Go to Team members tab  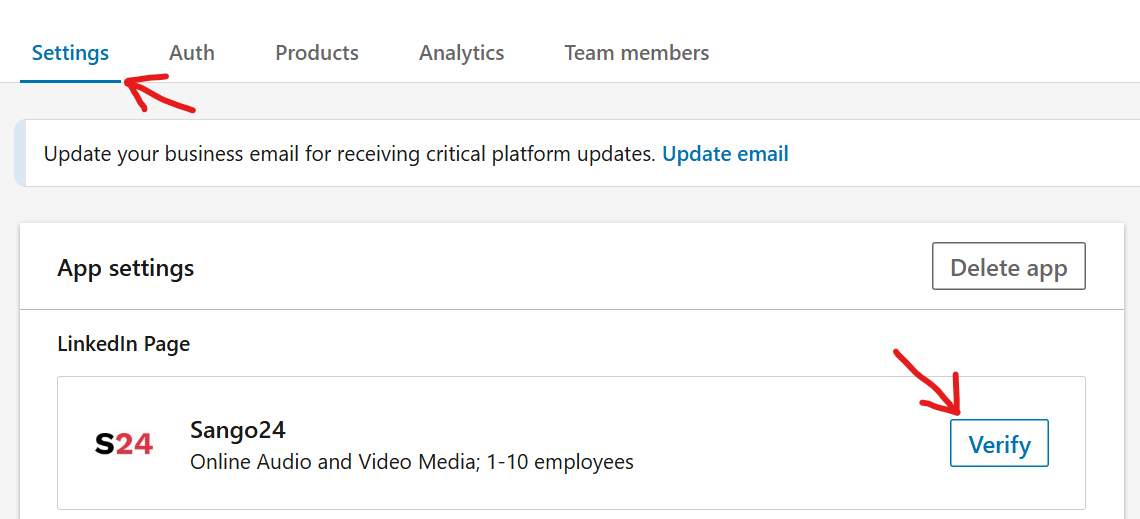pos(637,53)
